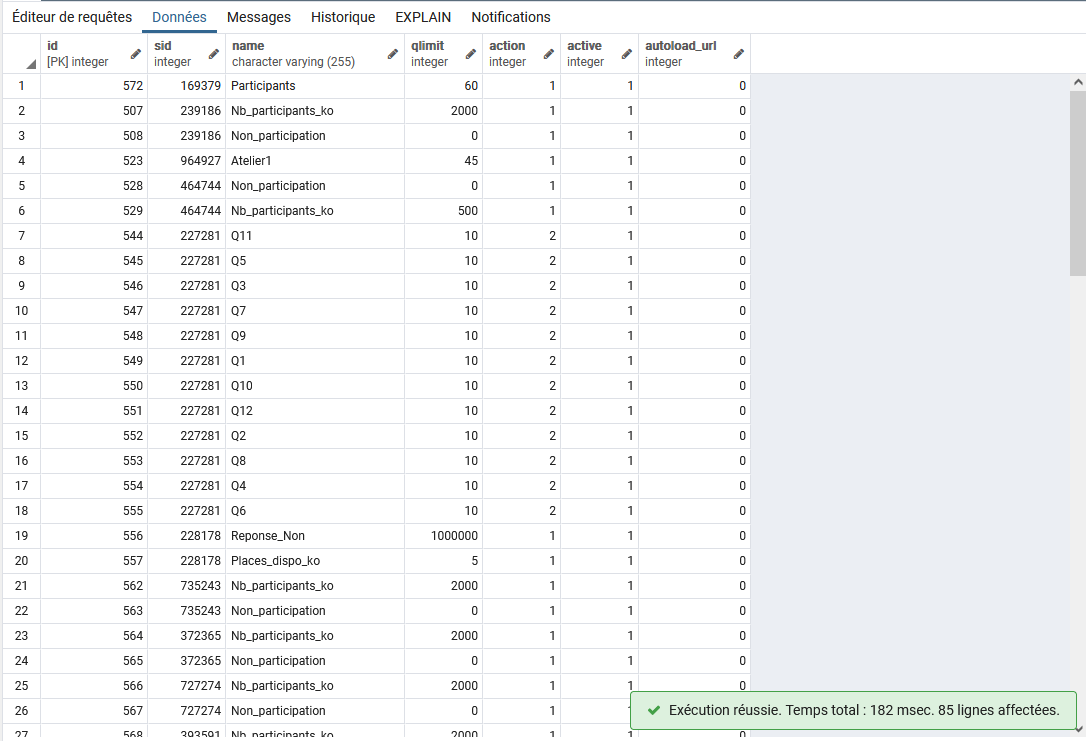Click the action column pencil icon
The height and width of the screenshot is (741, 1086).
pyautogui.click(x=549, y=54)
